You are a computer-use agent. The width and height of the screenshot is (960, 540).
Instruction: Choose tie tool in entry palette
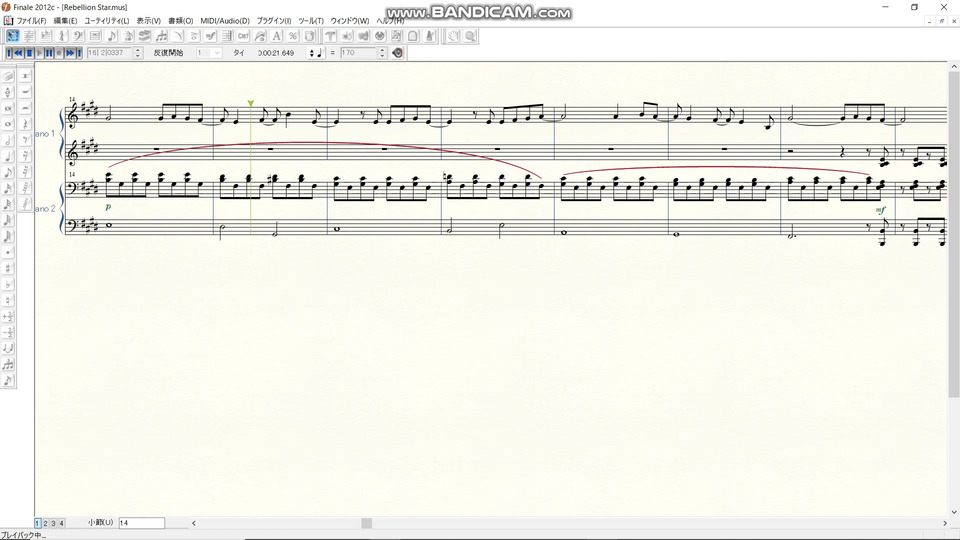(8, 348)
